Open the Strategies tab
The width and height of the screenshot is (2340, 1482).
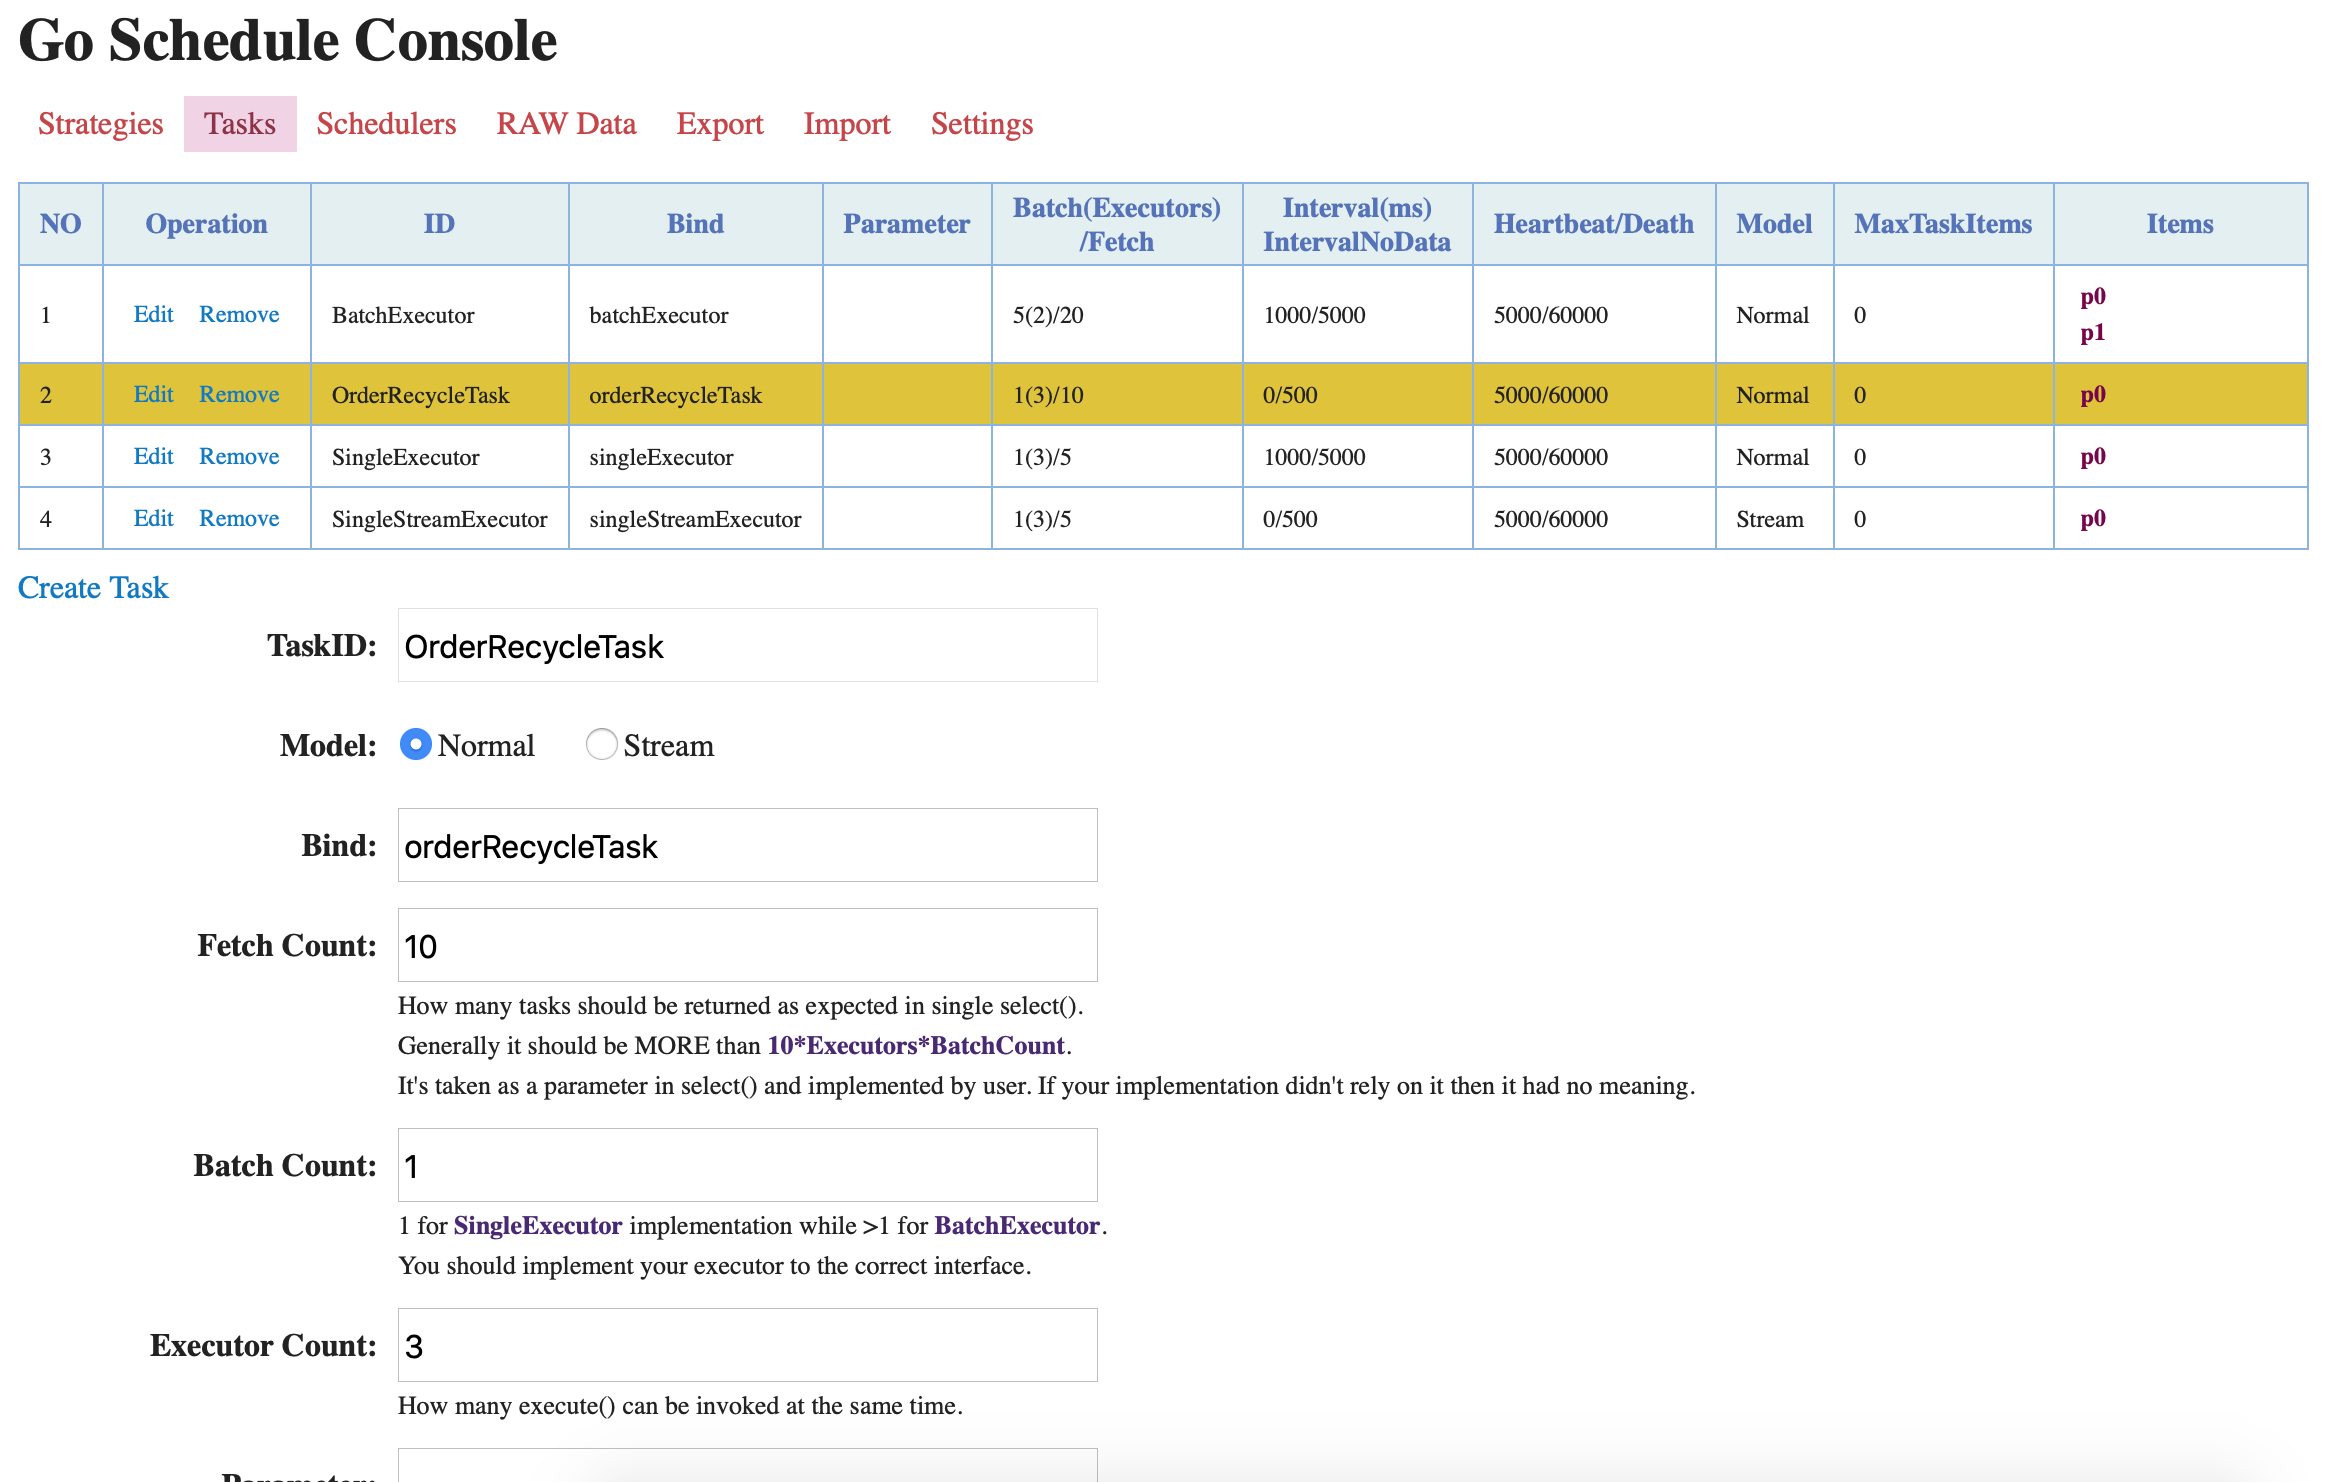(x=100, y=124)
